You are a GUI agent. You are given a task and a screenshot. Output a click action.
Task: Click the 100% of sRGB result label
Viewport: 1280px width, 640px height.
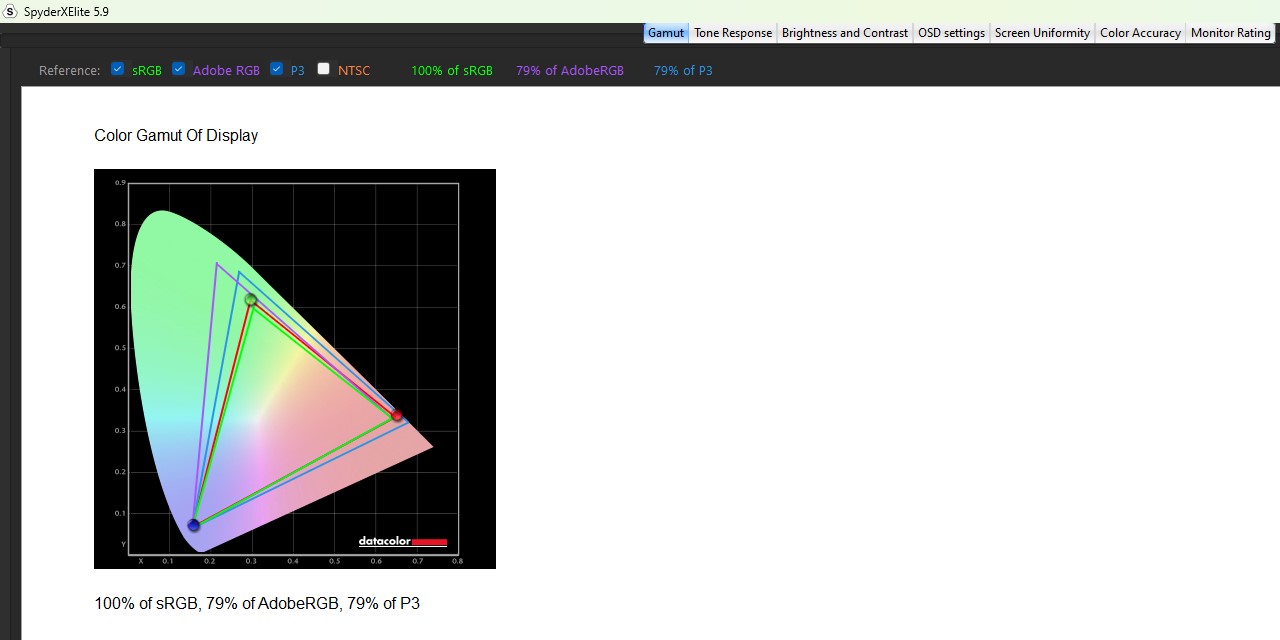tap(452, 71)
